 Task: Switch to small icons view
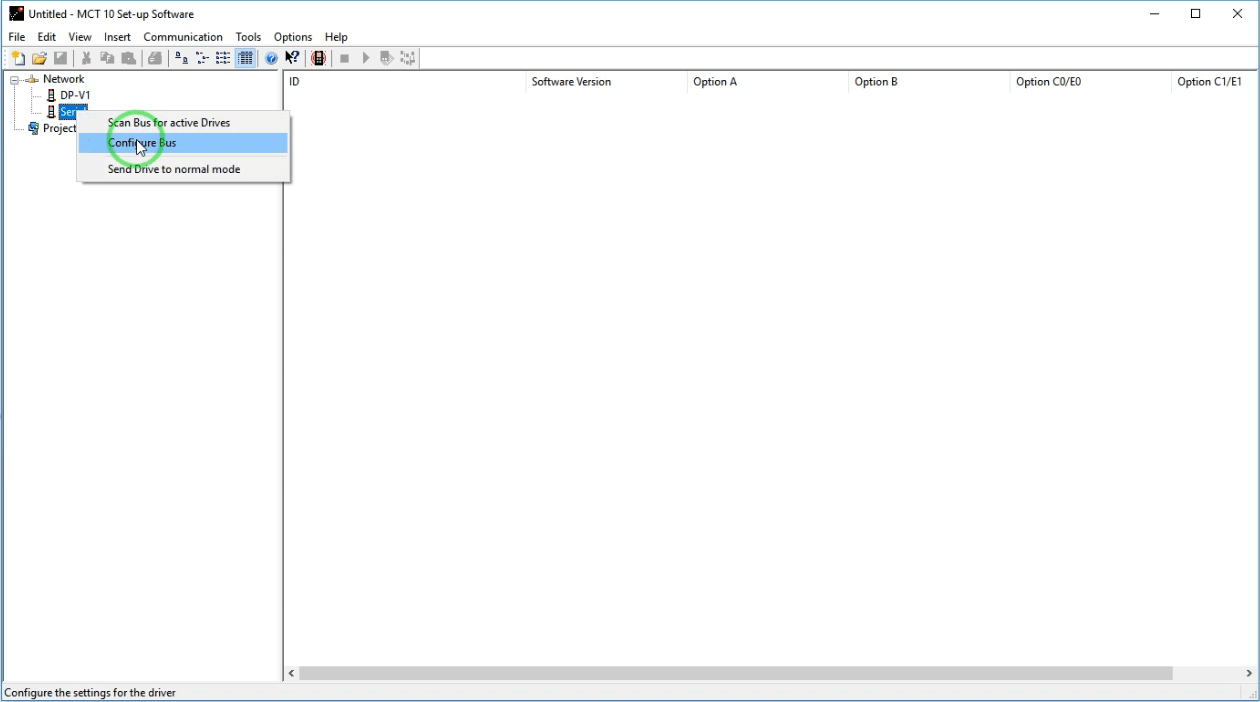tap(203, 59)
